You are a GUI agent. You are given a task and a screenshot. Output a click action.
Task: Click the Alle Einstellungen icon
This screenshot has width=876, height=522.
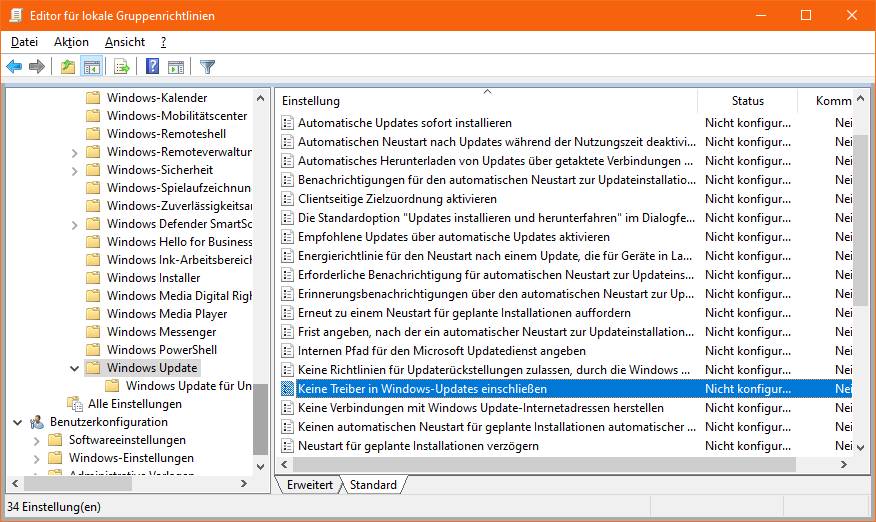click(x=74, y=404)
